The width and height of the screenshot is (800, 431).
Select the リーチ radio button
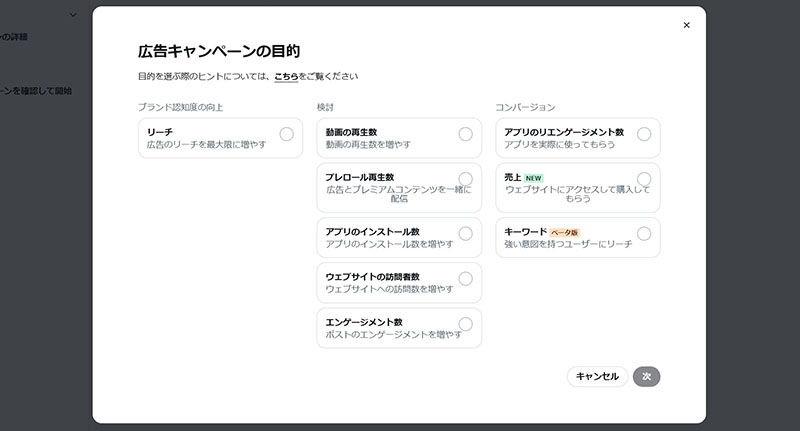point(287,134)
